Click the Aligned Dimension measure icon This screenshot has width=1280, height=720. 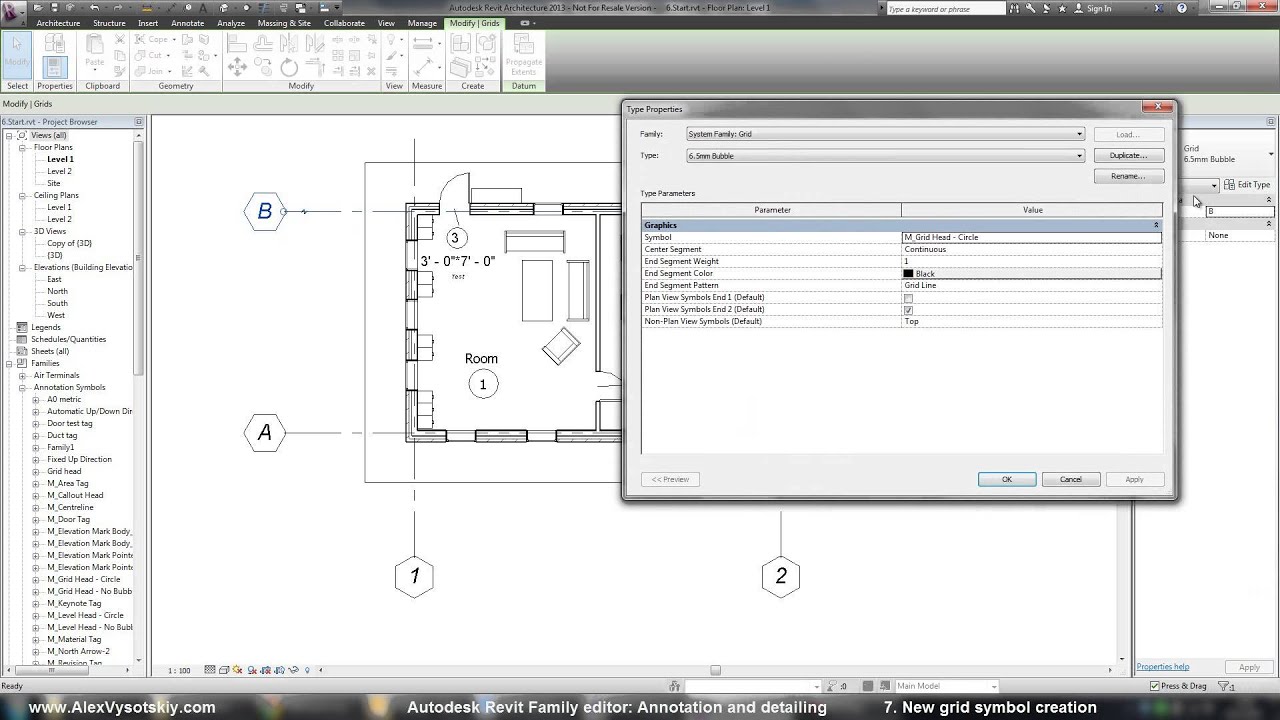(424, 66)
